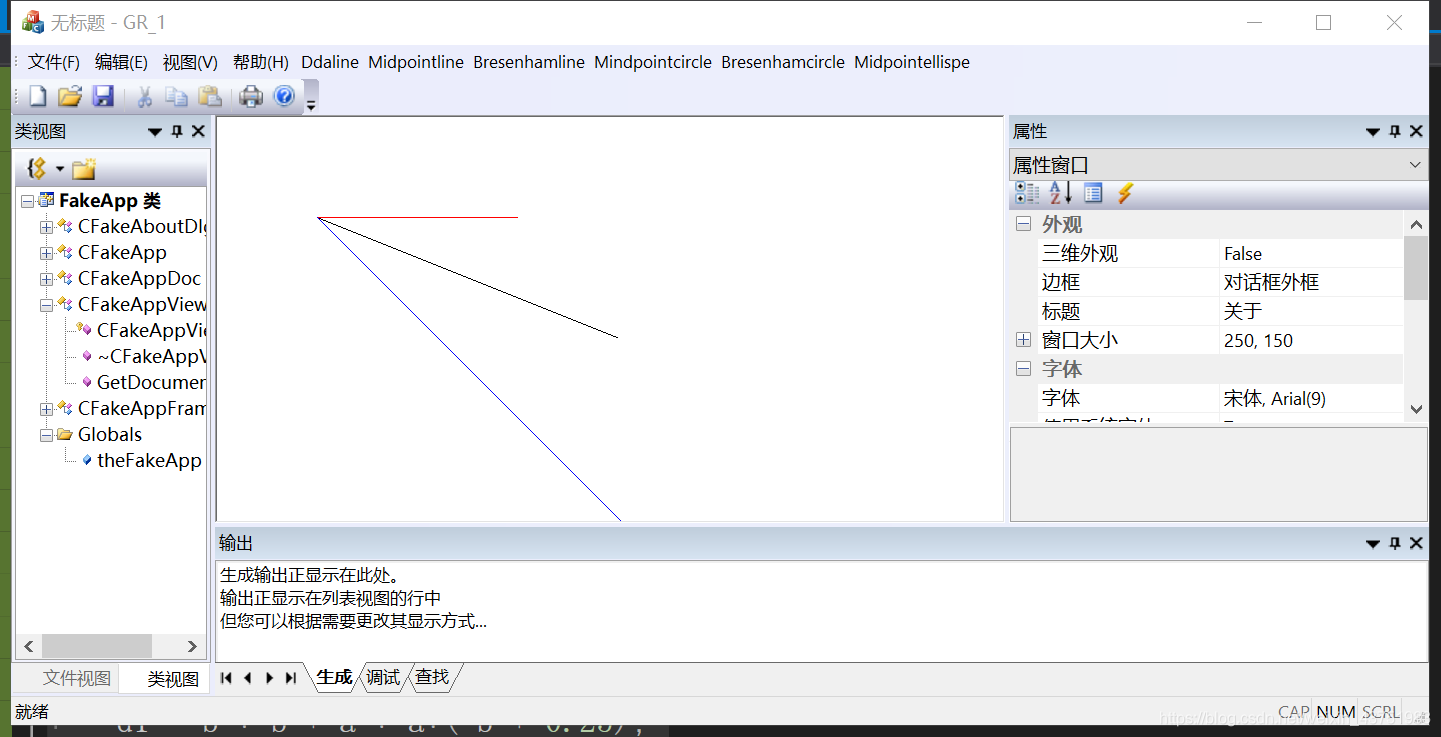Click the property pages icon

[1093, 193]
